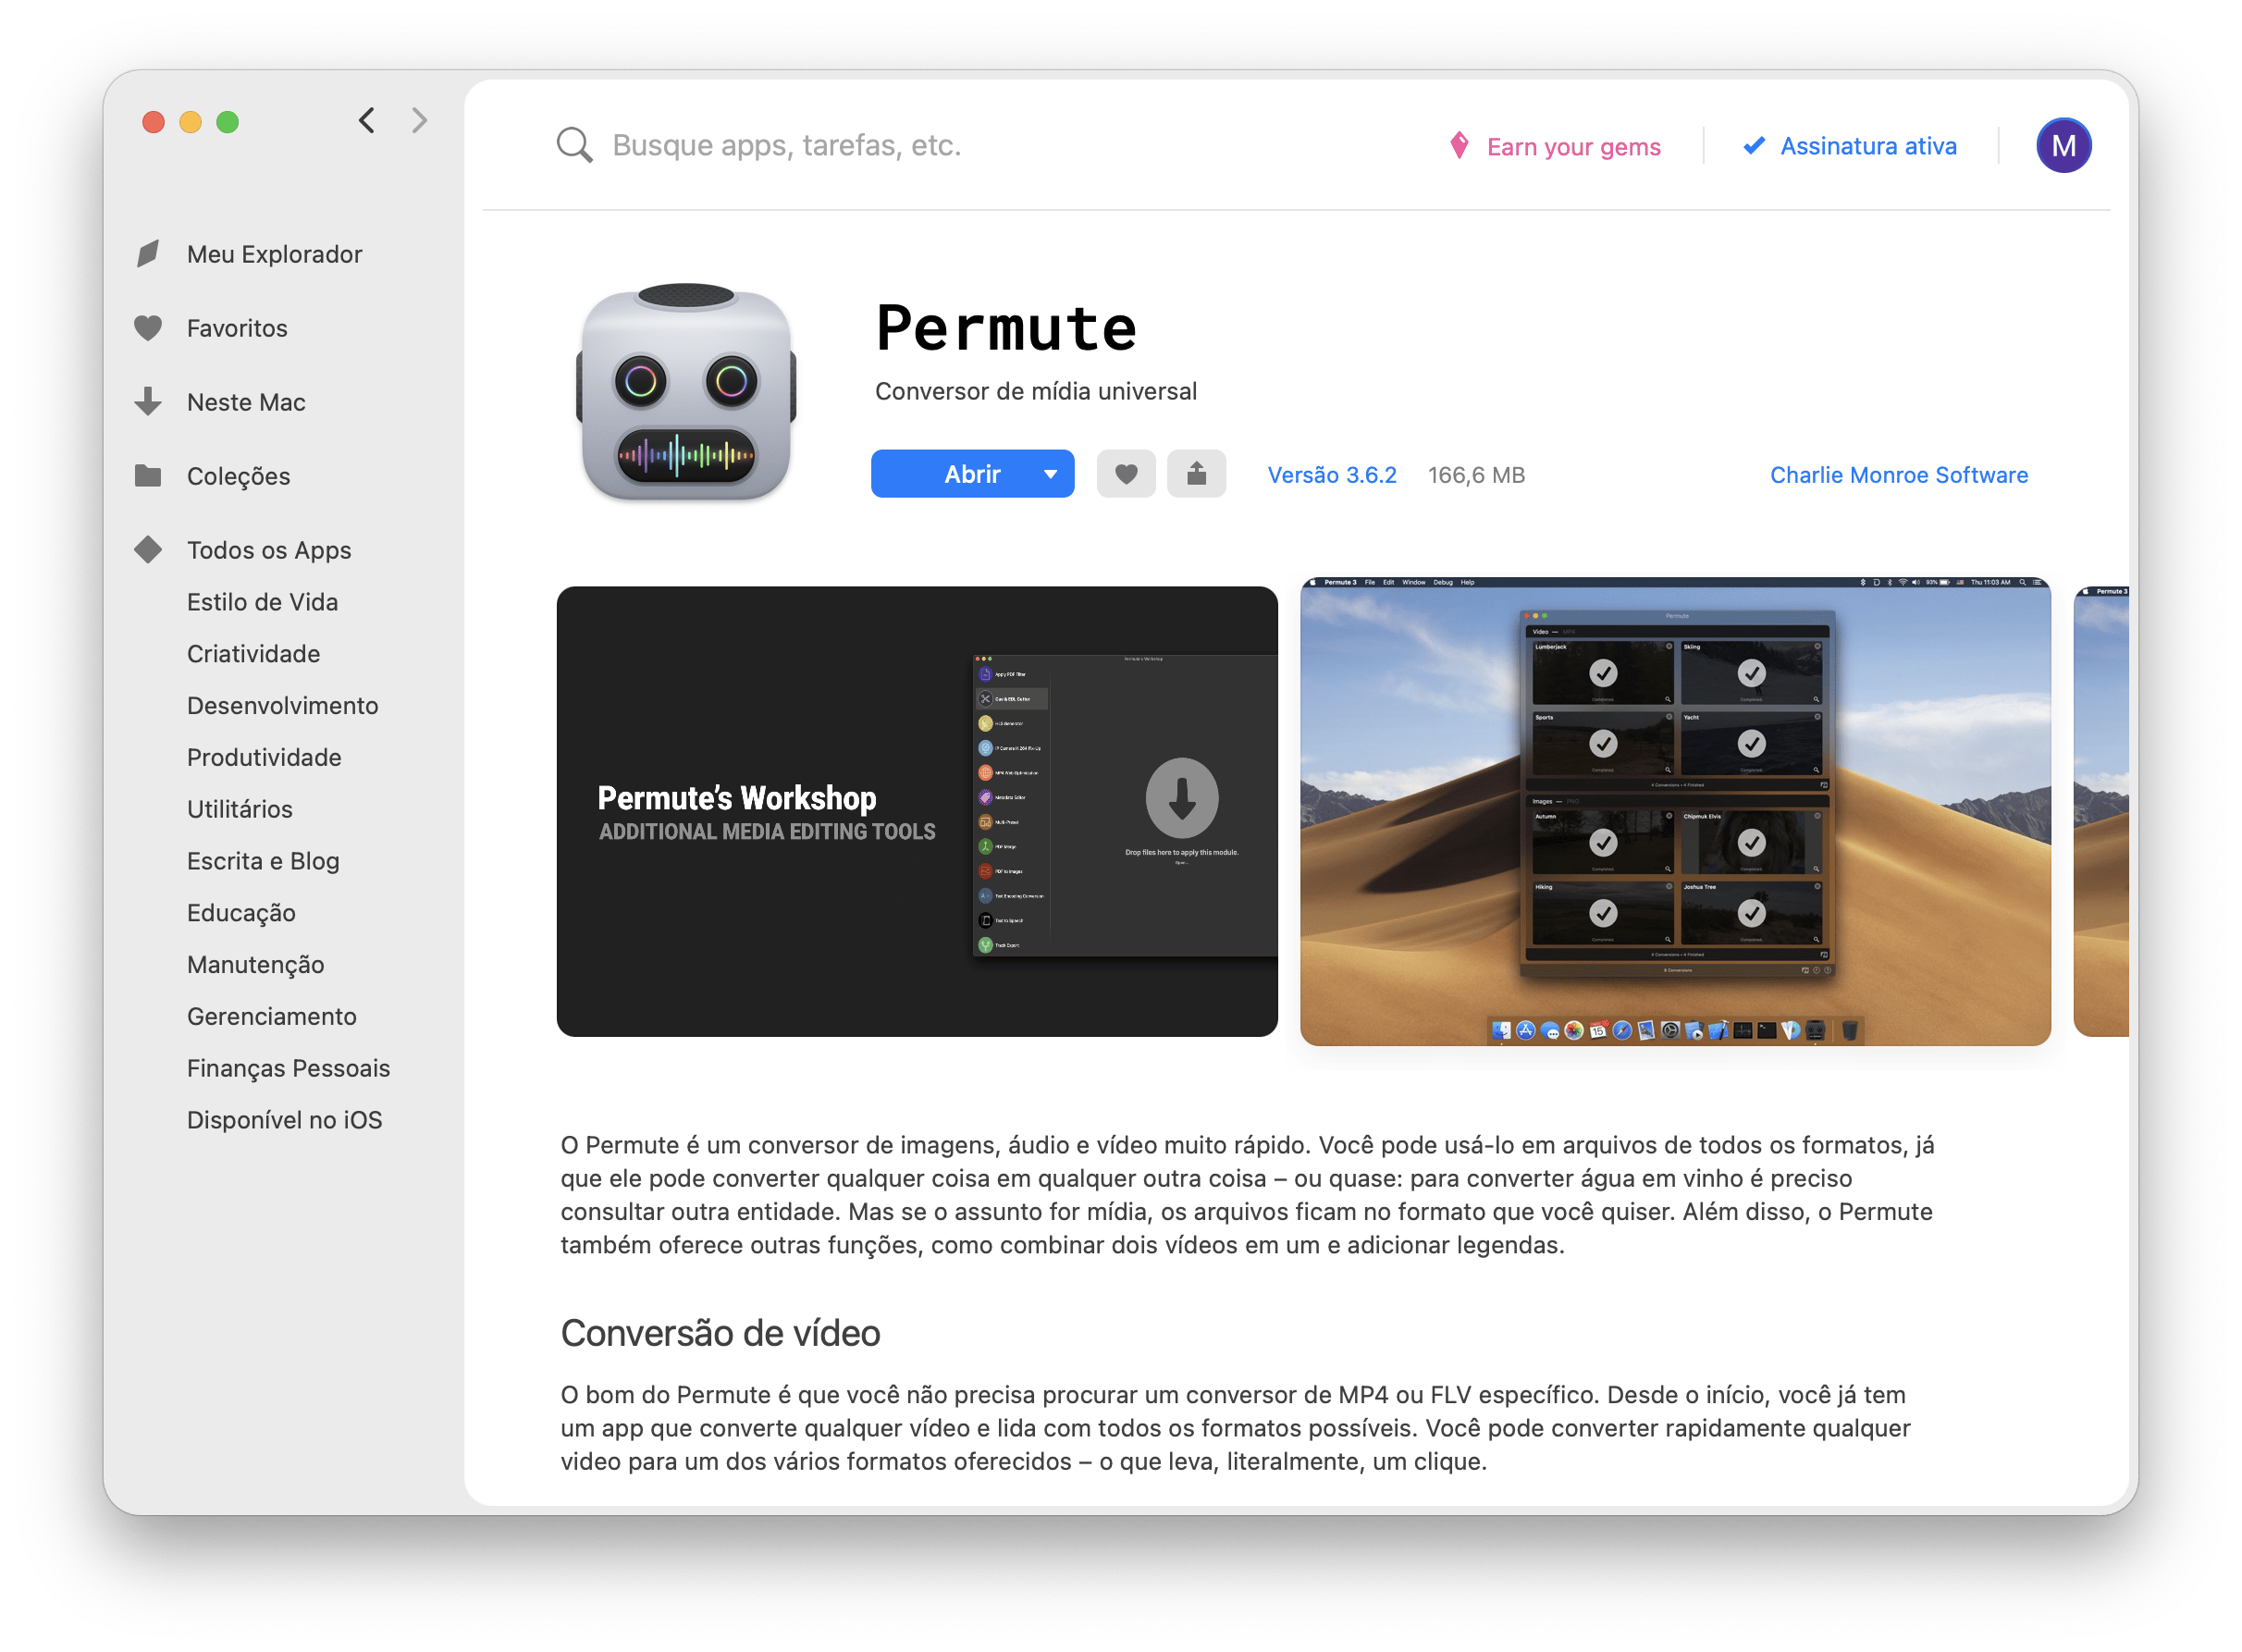Select the Disponível no iOS category
Screen dimensions: 2242x1652
click(284, 1121)
